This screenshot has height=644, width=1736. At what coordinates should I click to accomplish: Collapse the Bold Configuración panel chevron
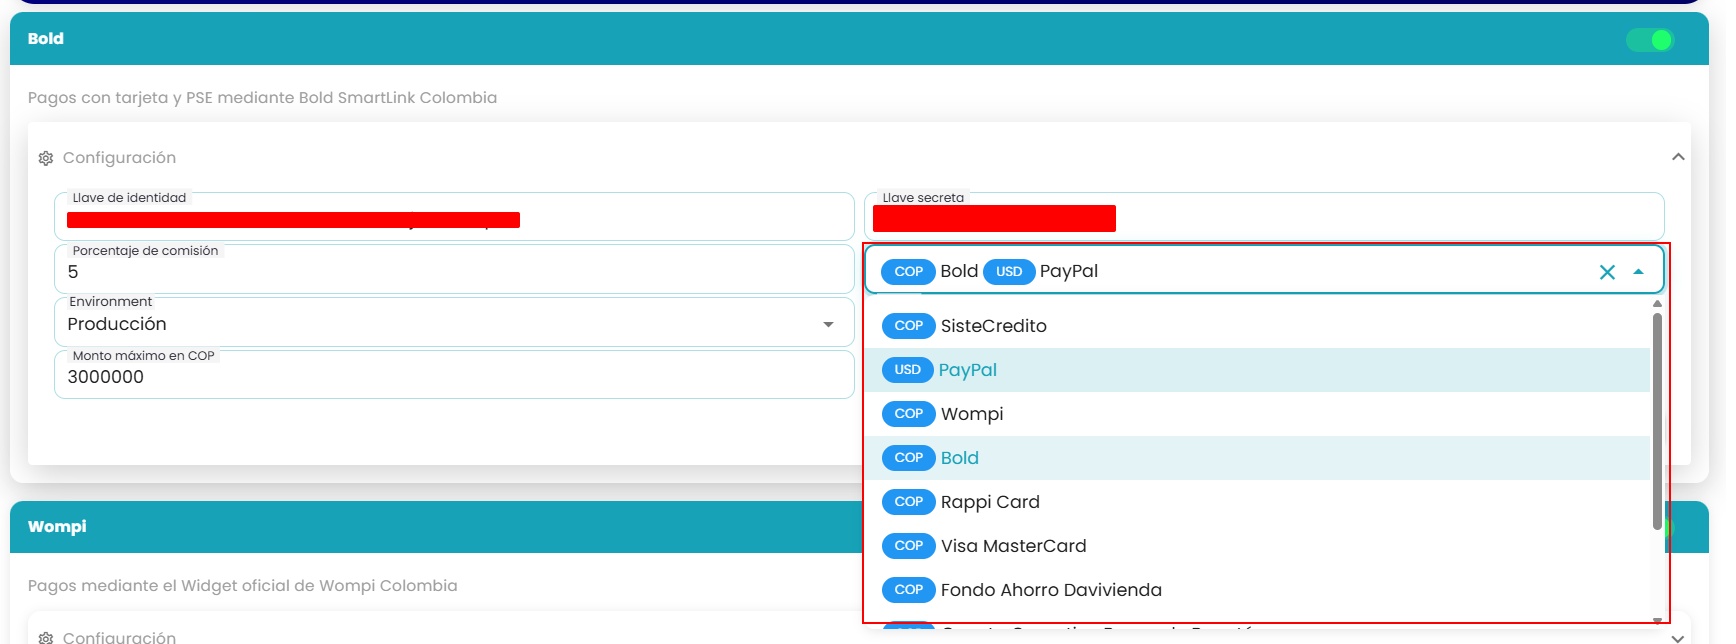[x=1678, y=157]
